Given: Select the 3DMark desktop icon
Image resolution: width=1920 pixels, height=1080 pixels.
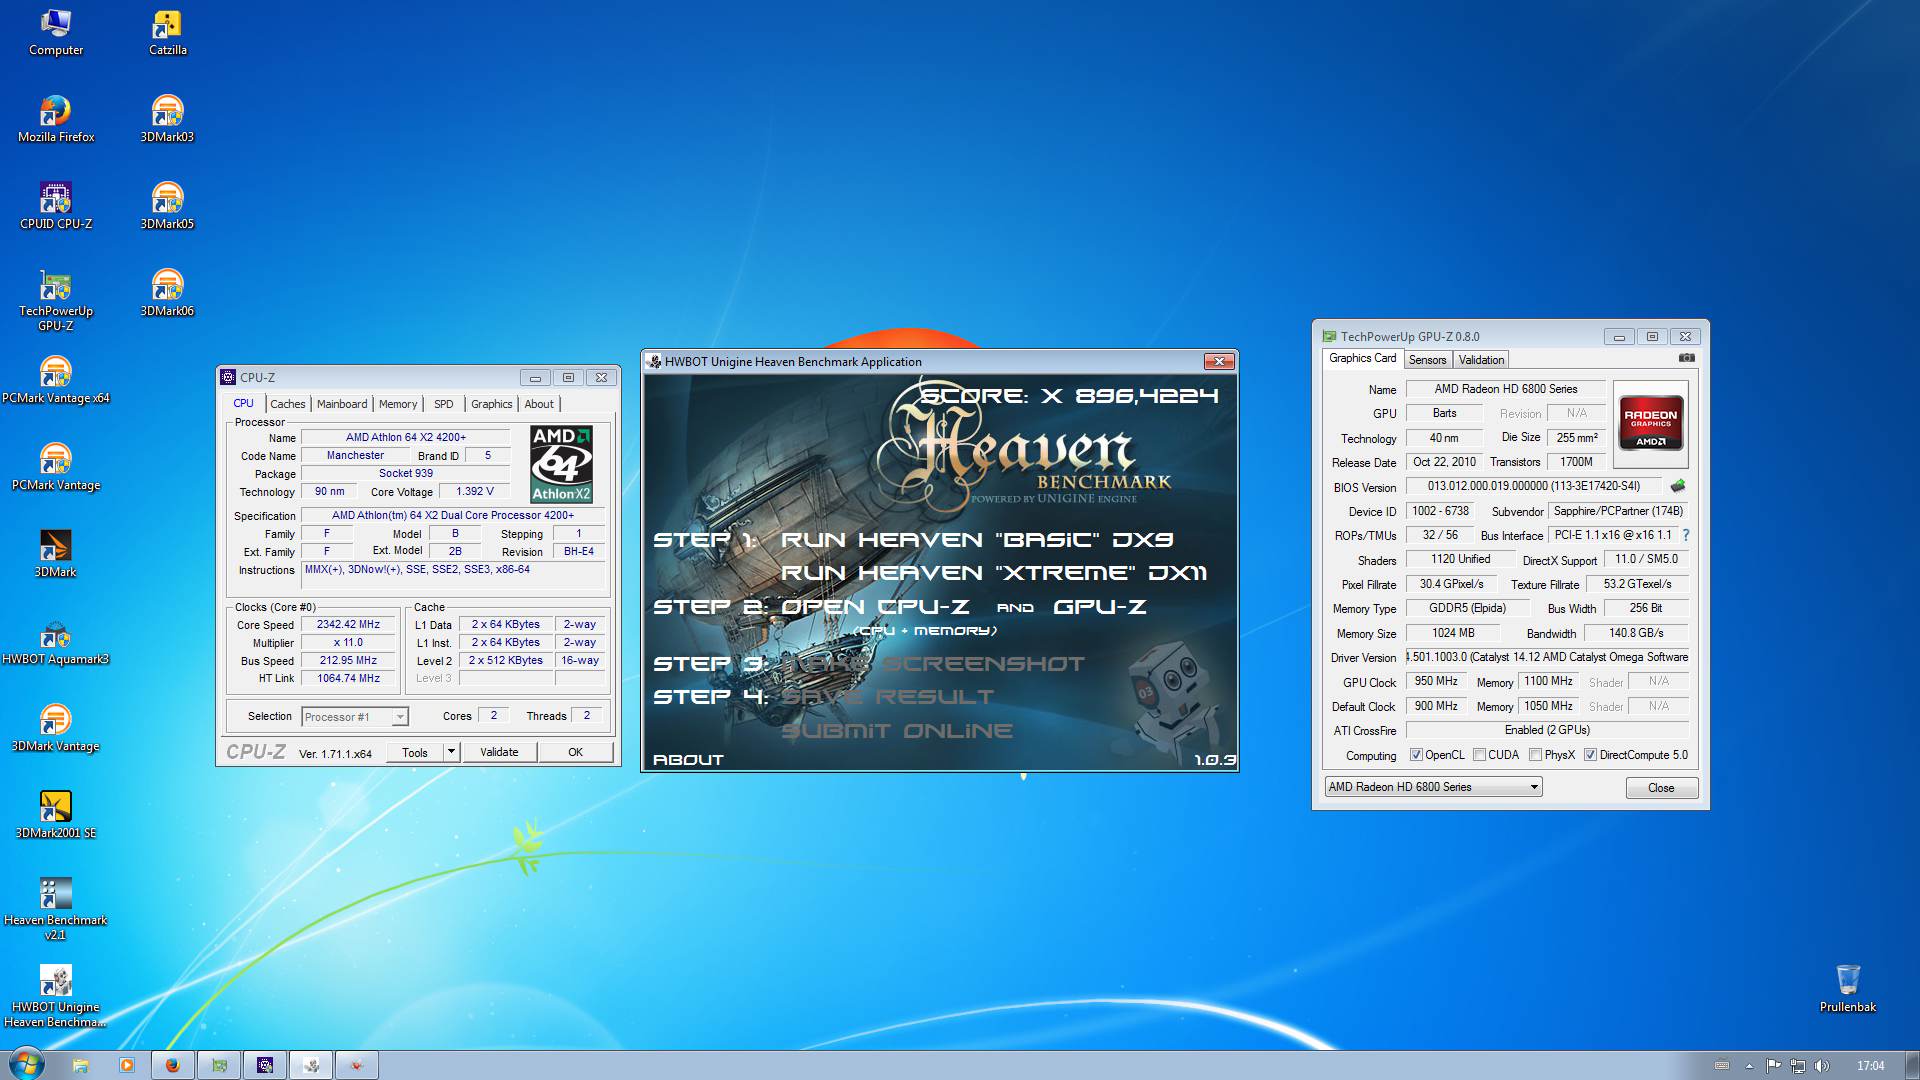Looking at the screenshot, I should [56, 555].
